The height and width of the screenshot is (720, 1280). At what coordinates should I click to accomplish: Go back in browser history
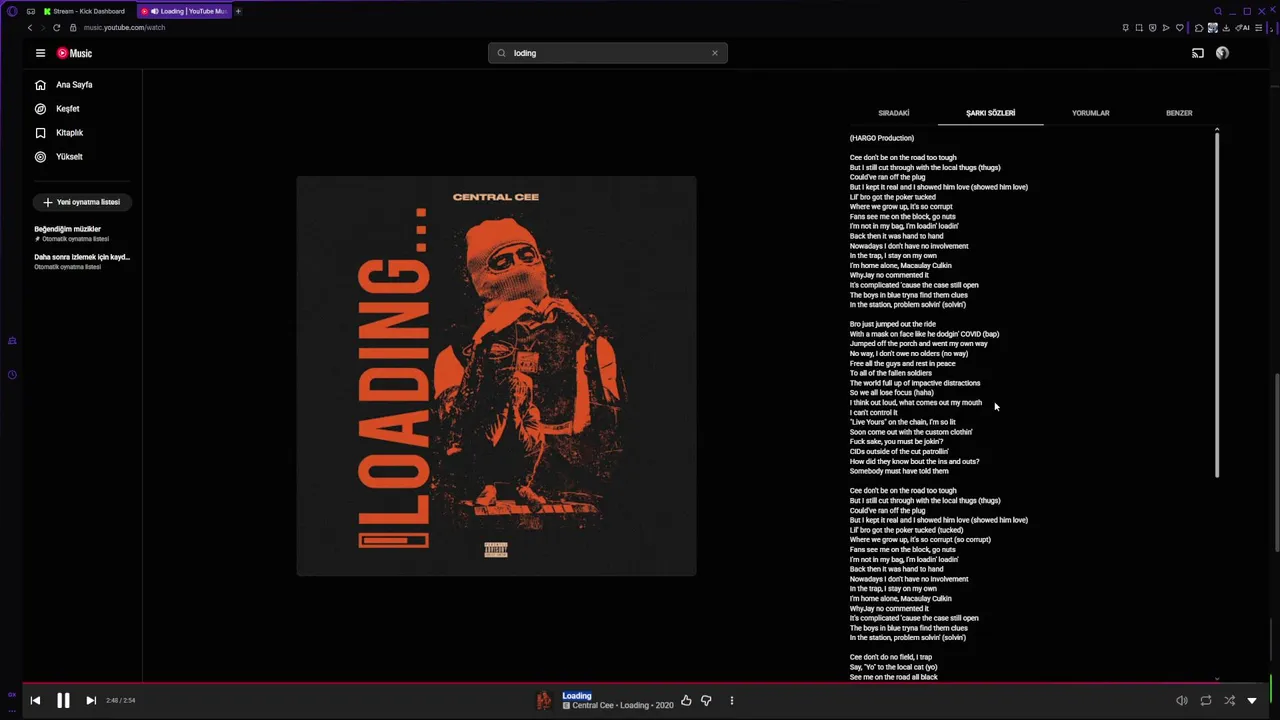point(30,28)
